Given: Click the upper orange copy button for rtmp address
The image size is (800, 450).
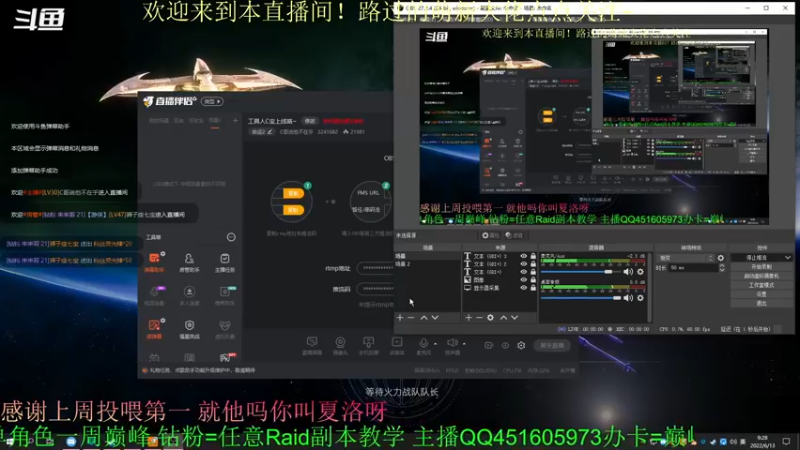Looking at the screenshot, I should pos(293,193).
